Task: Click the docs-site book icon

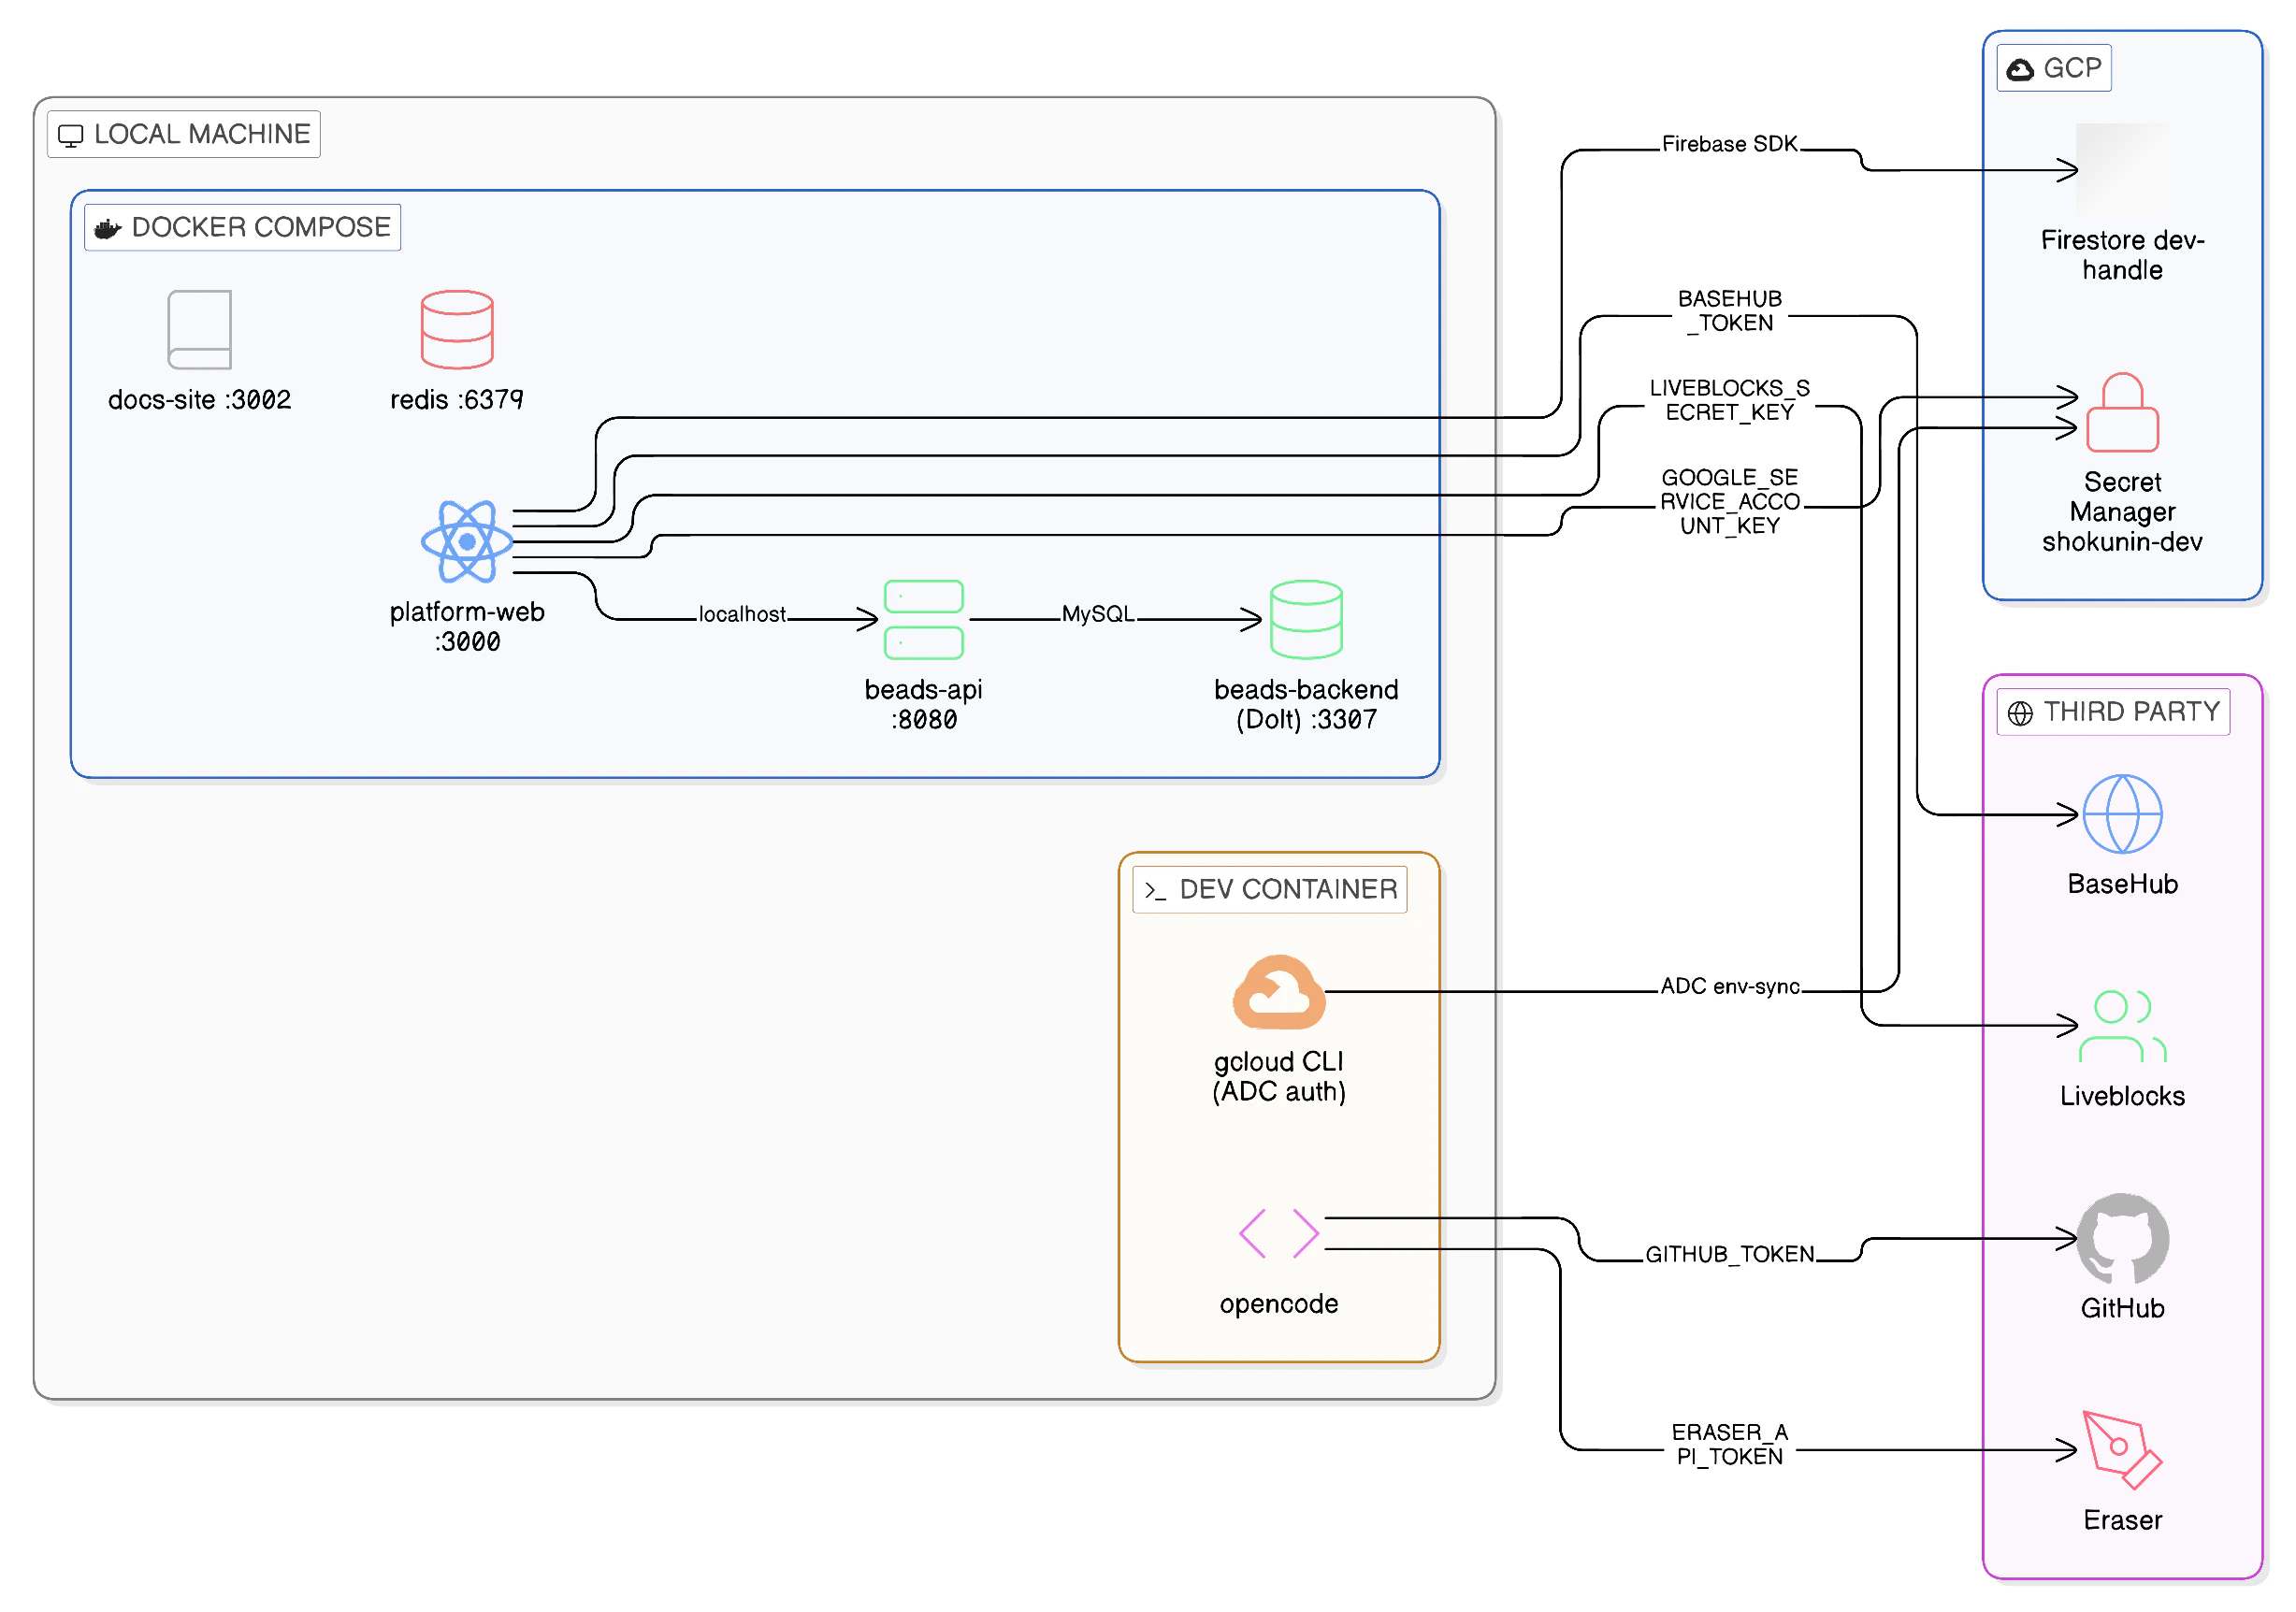Action: (200, 330)
